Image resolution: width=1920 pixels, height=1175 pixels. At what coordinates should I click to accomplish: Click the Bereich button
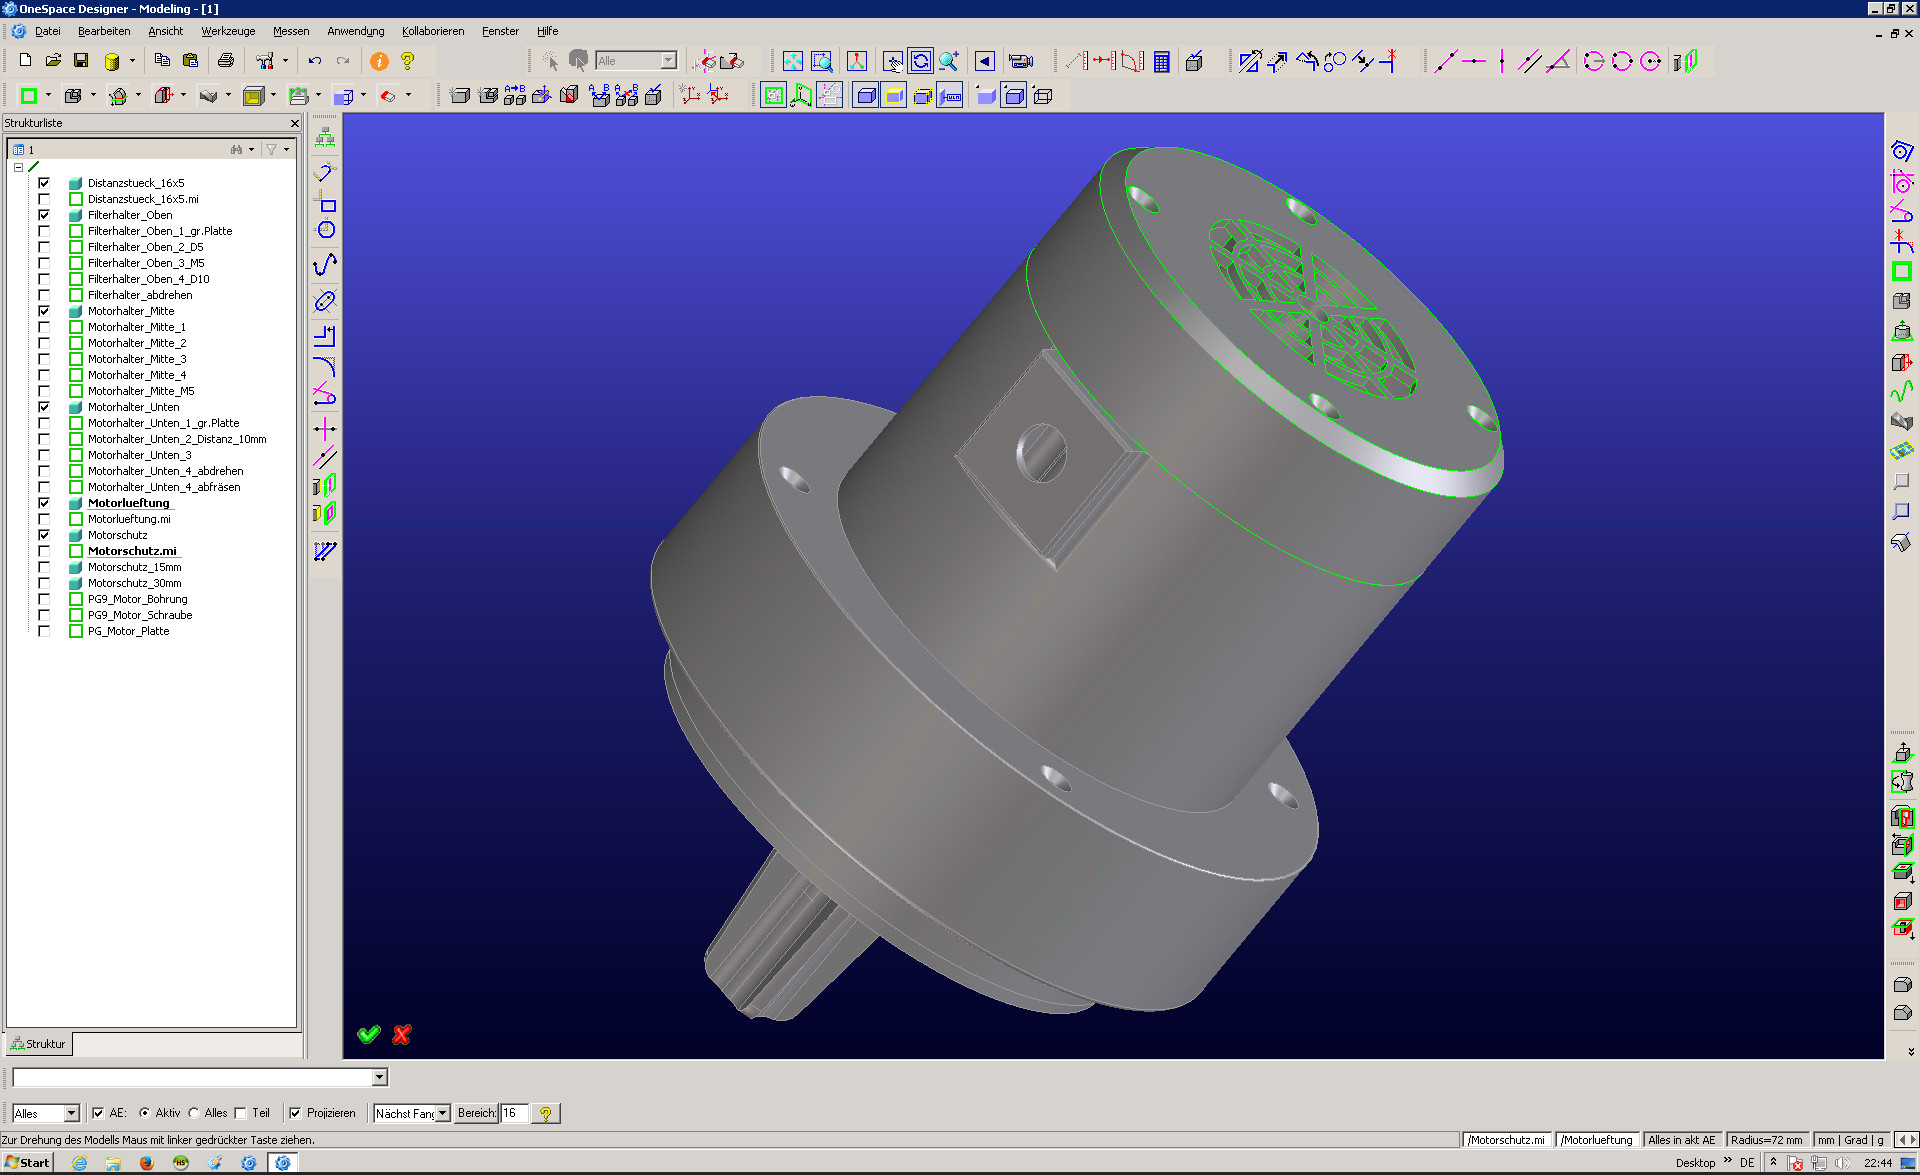point(477,1113)
